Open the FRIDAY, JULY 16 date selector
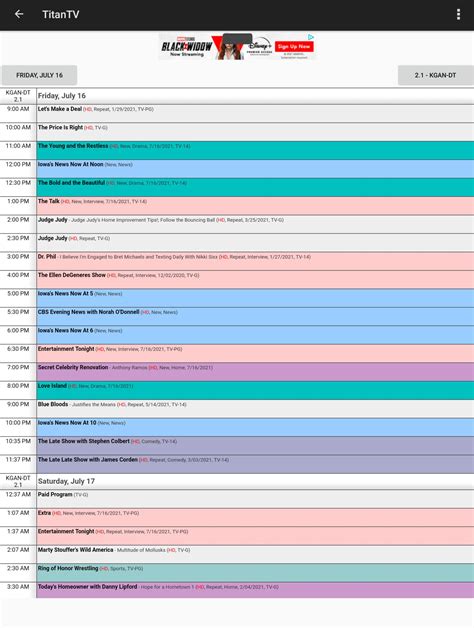Screen dimensions: 474x628 tap(39, 75)
